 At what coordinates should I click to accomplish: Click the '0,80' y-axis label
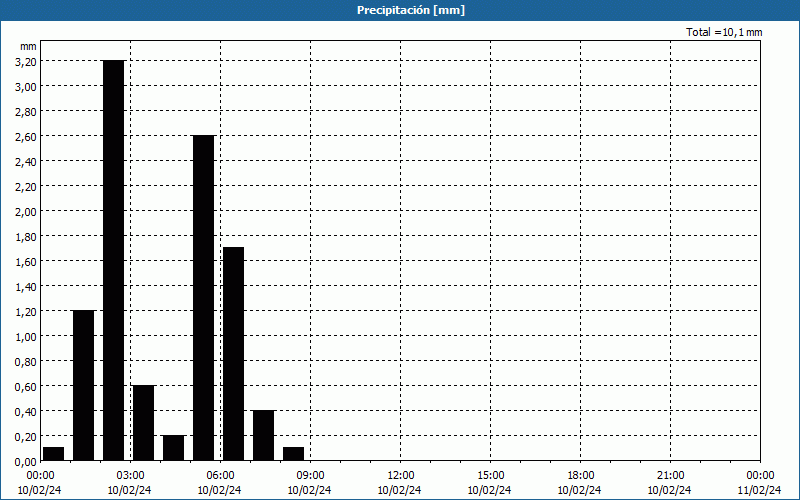[26, 361]
